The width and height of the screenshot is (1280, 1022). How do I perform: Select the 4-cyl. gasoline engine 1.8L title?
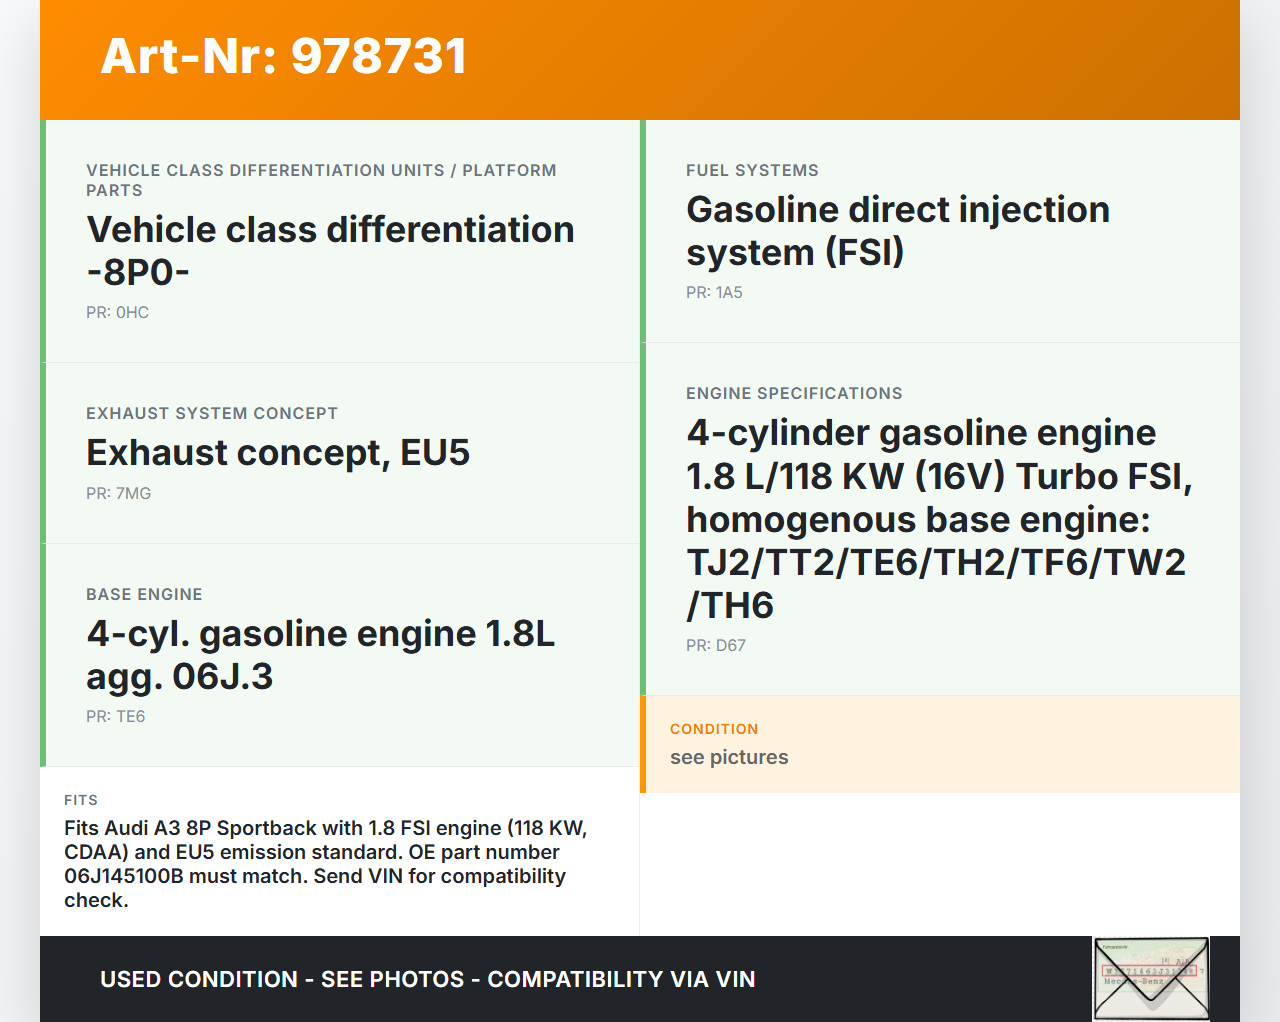pos(320,655)
